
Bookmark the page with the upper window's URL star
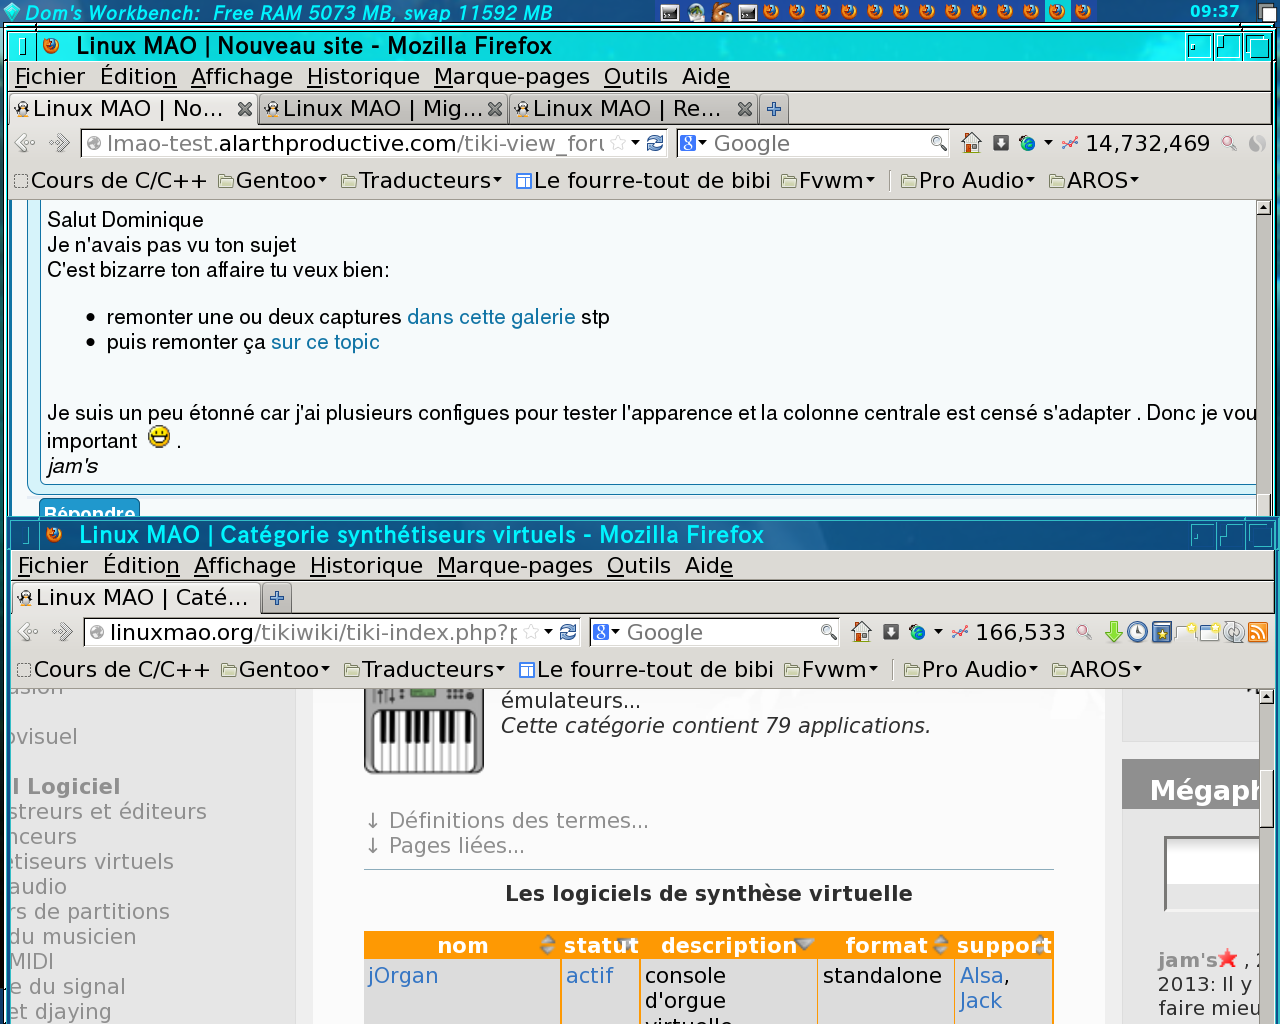point(618,144)
